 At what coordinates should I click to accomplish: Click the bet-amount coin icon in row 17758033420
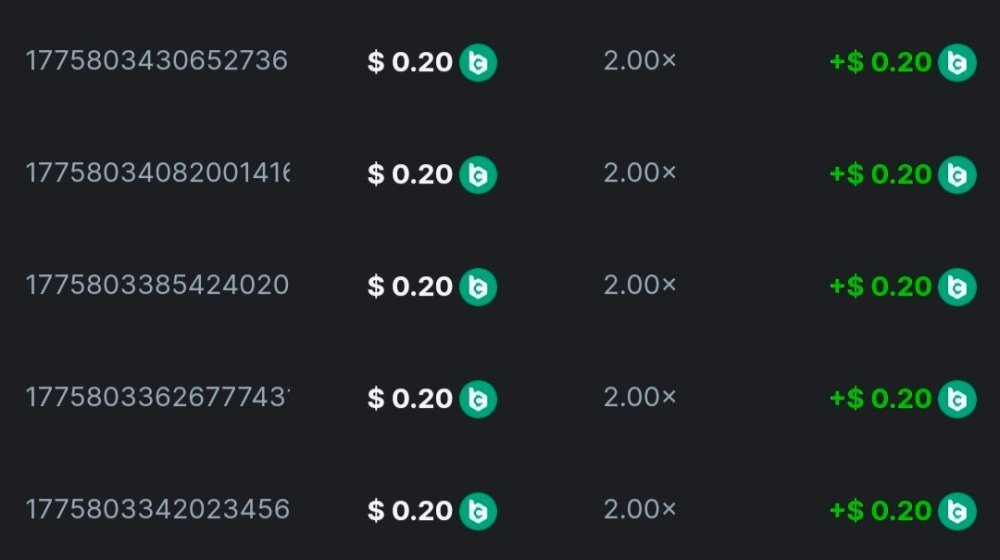pos(478,511)
